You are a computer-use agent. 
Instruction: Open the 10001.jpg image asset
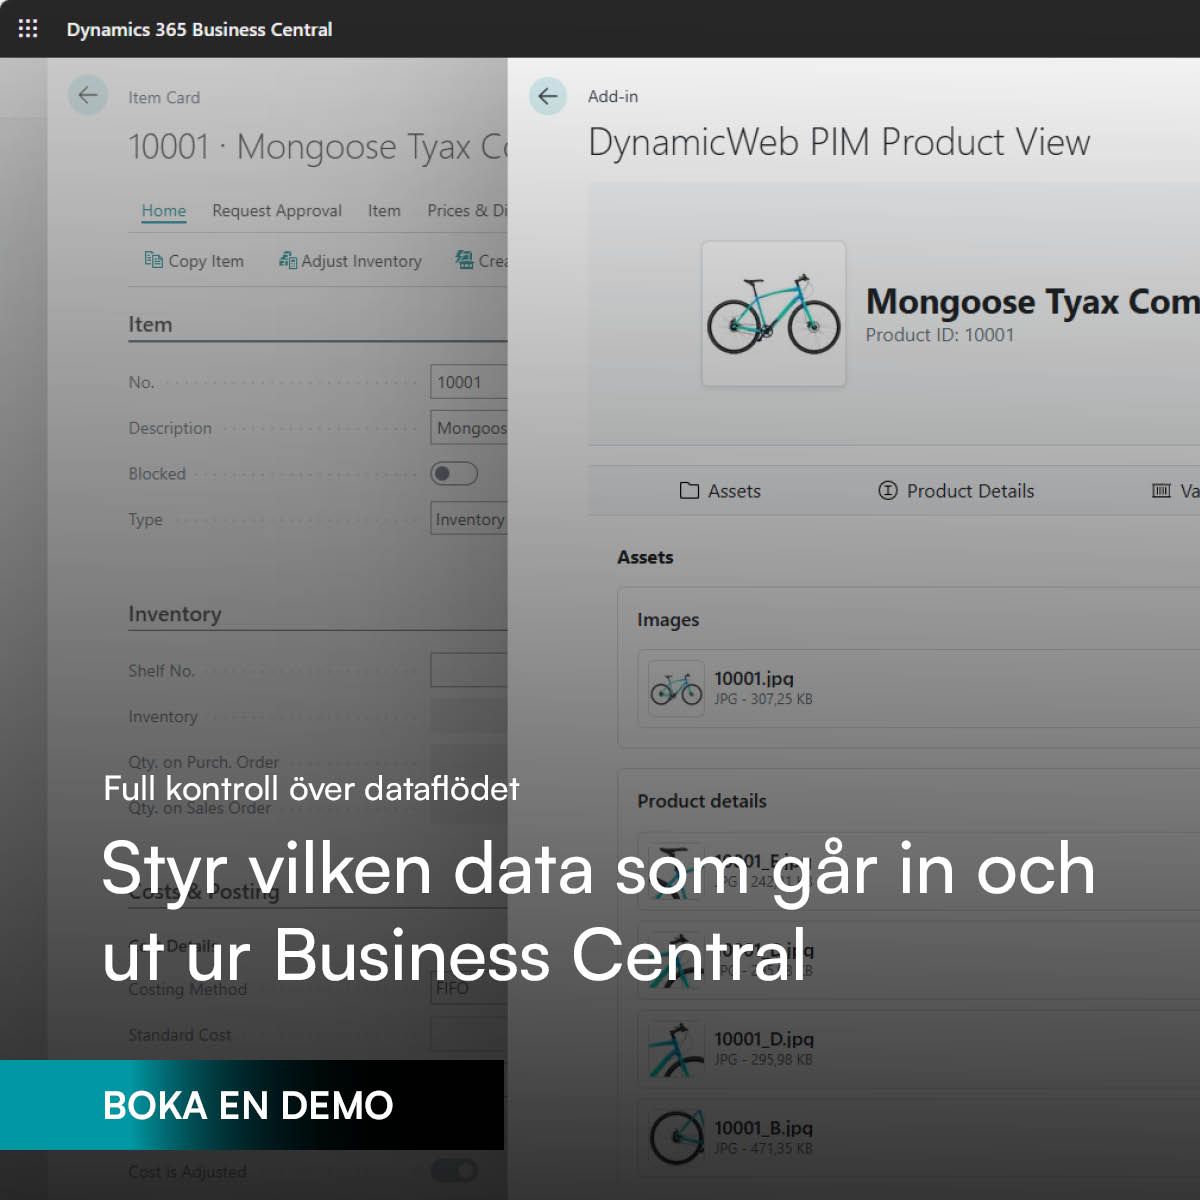point(918,688)
